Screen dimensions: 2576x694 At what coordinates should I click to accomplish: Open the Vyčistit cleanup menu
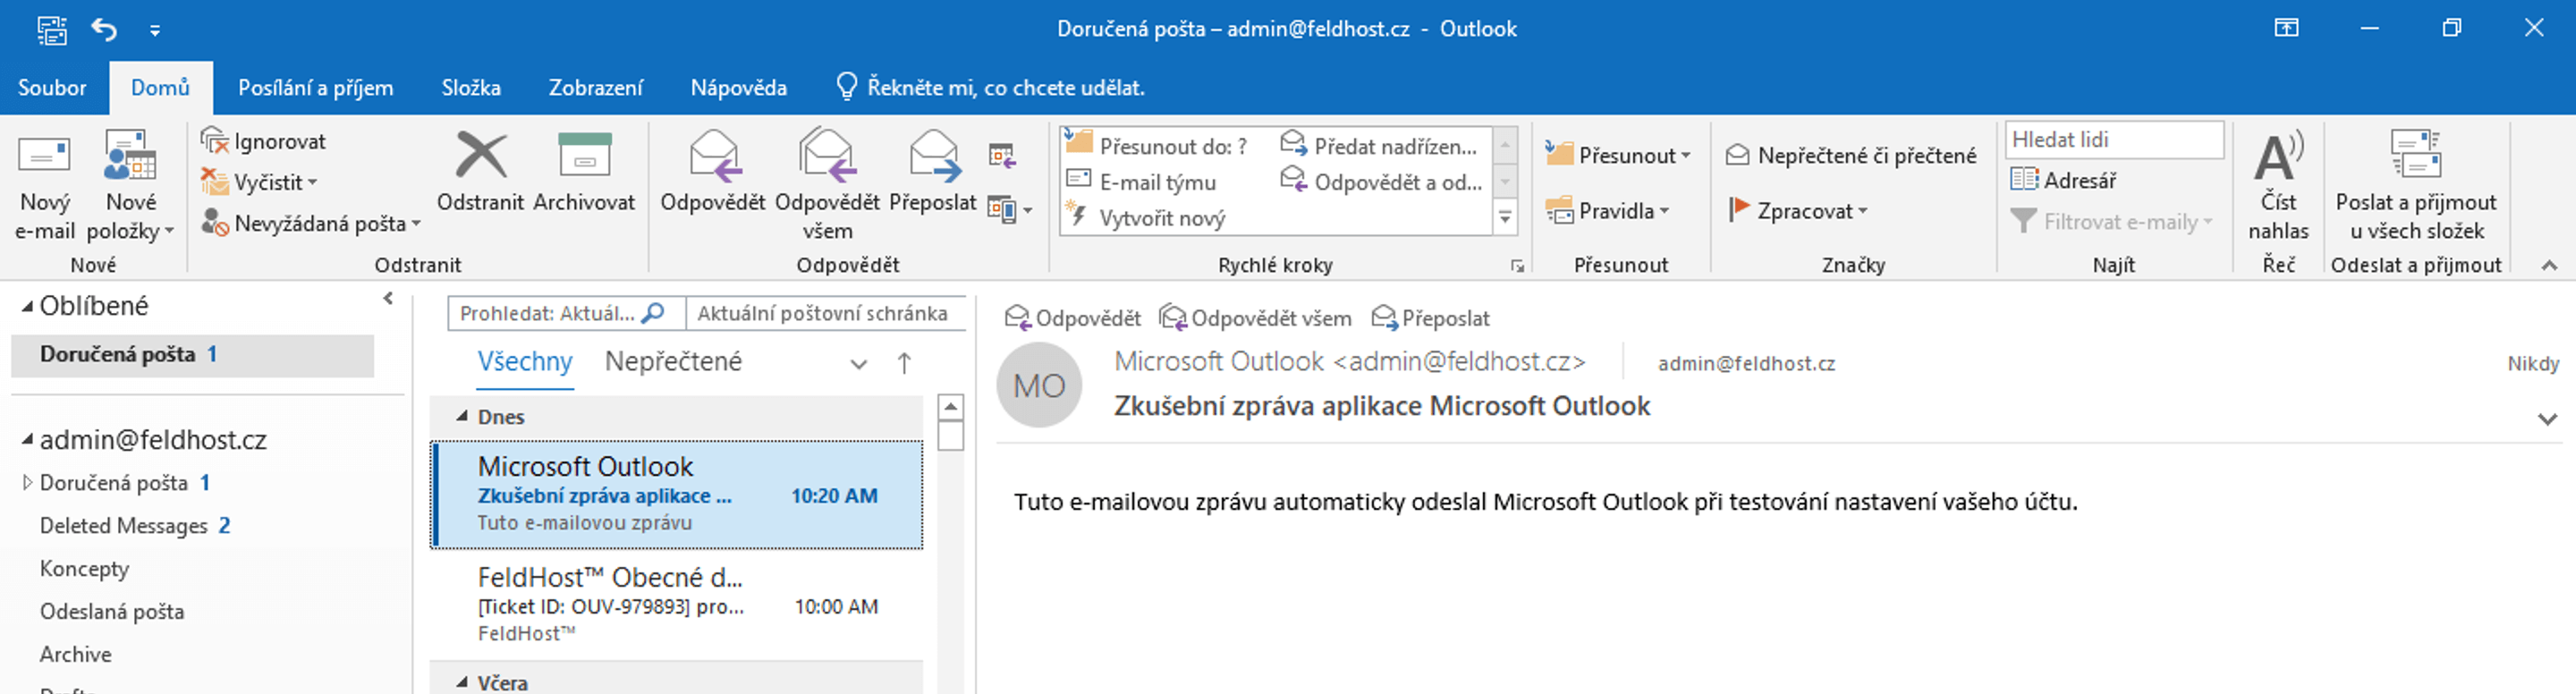[x=259, y=182]
